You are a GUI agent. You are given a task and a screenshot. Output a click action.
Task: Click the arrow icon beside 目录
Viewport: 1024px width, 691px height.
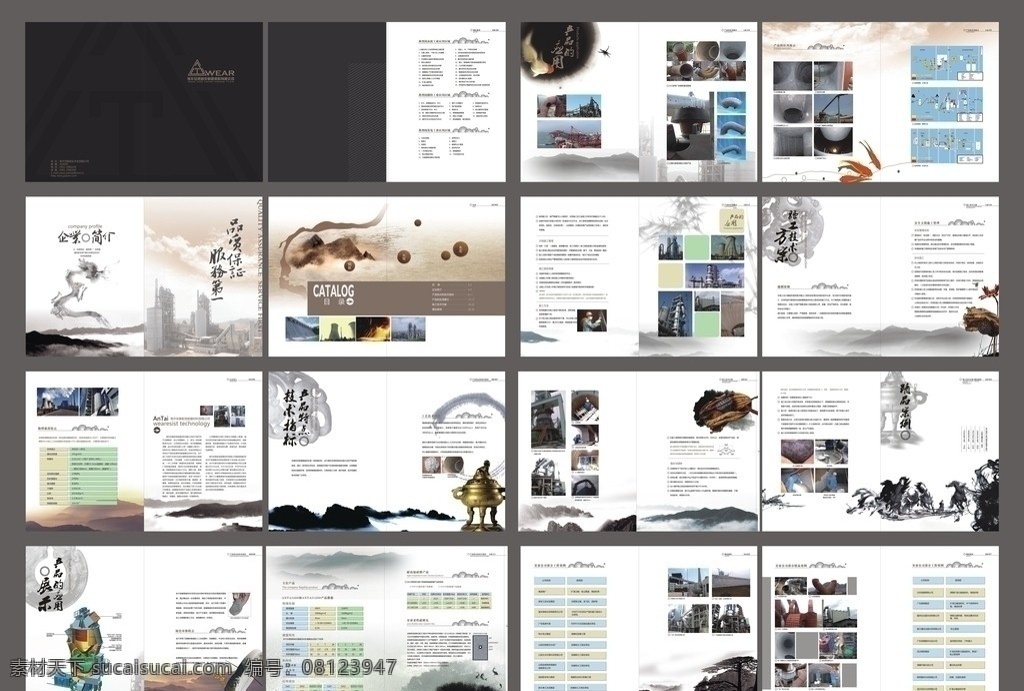pyautogui.click(x=349, y=303)
